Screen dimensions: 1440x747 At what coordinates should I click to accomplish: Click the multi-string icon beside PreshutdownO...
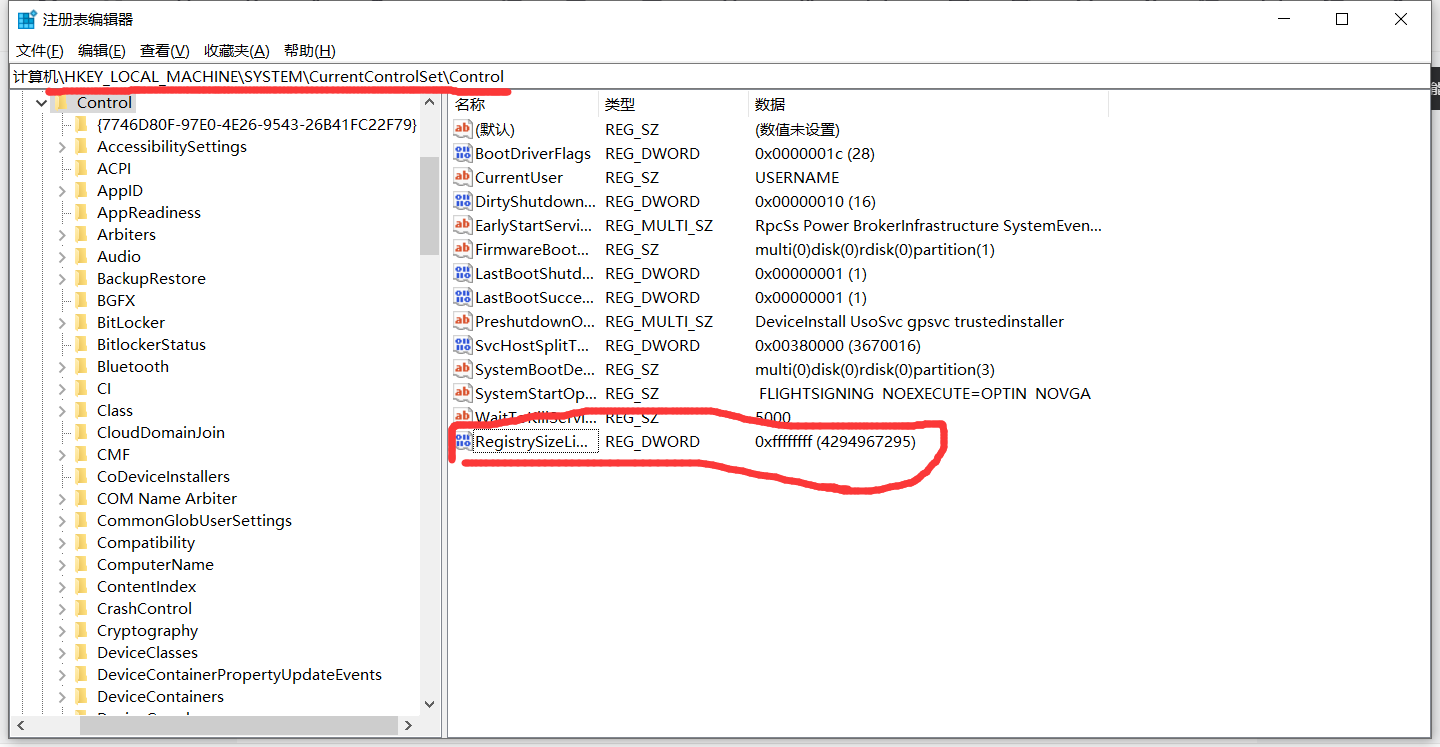click(463, 321)
